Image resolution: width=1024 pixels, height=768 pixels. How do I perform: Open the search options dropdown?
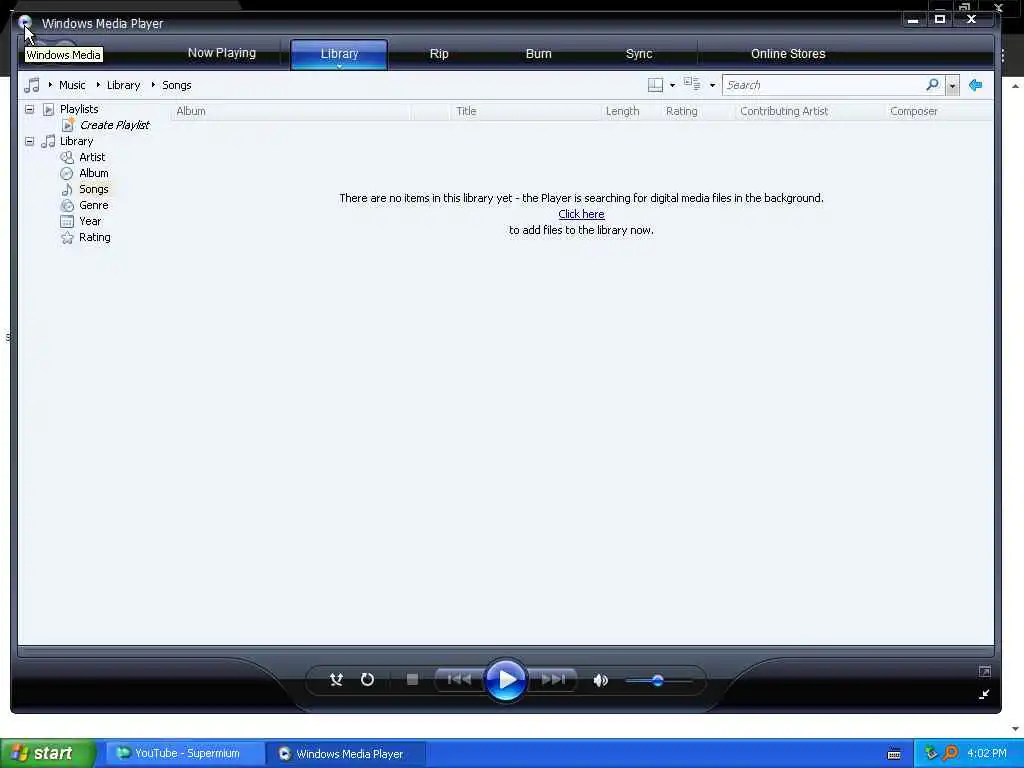(x=952, y=86)
